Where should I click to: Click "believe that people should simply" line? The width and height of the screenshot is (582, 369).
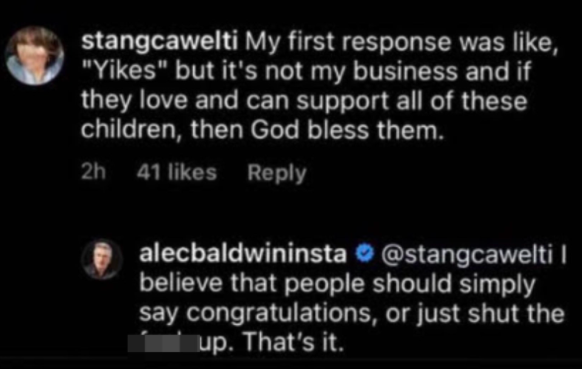click(337, 284)
